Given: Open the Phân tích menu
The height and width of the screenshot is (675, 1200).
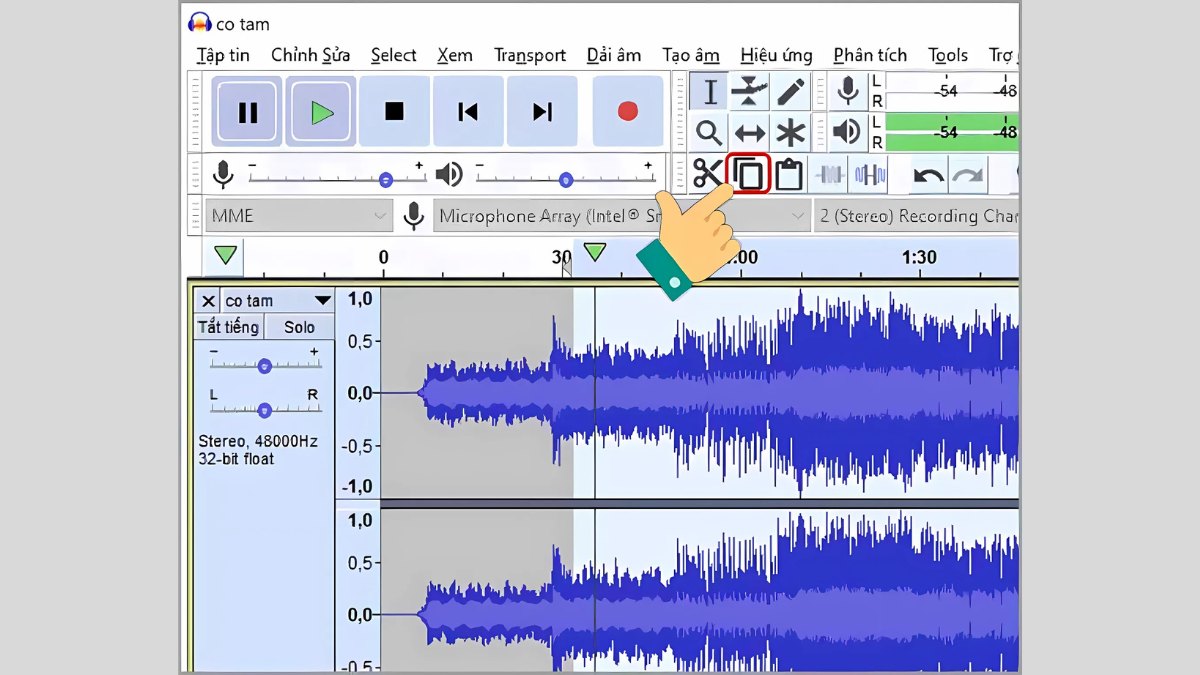Looking at the screenshot, I should click(870, 55).
